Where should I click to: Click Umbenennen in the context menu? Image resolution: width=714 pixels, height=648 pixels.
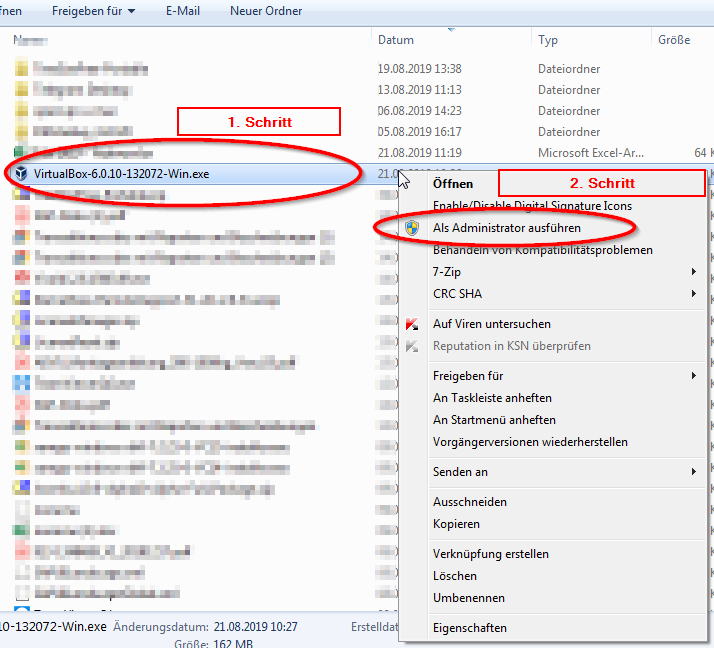click(x=469, y=598)
